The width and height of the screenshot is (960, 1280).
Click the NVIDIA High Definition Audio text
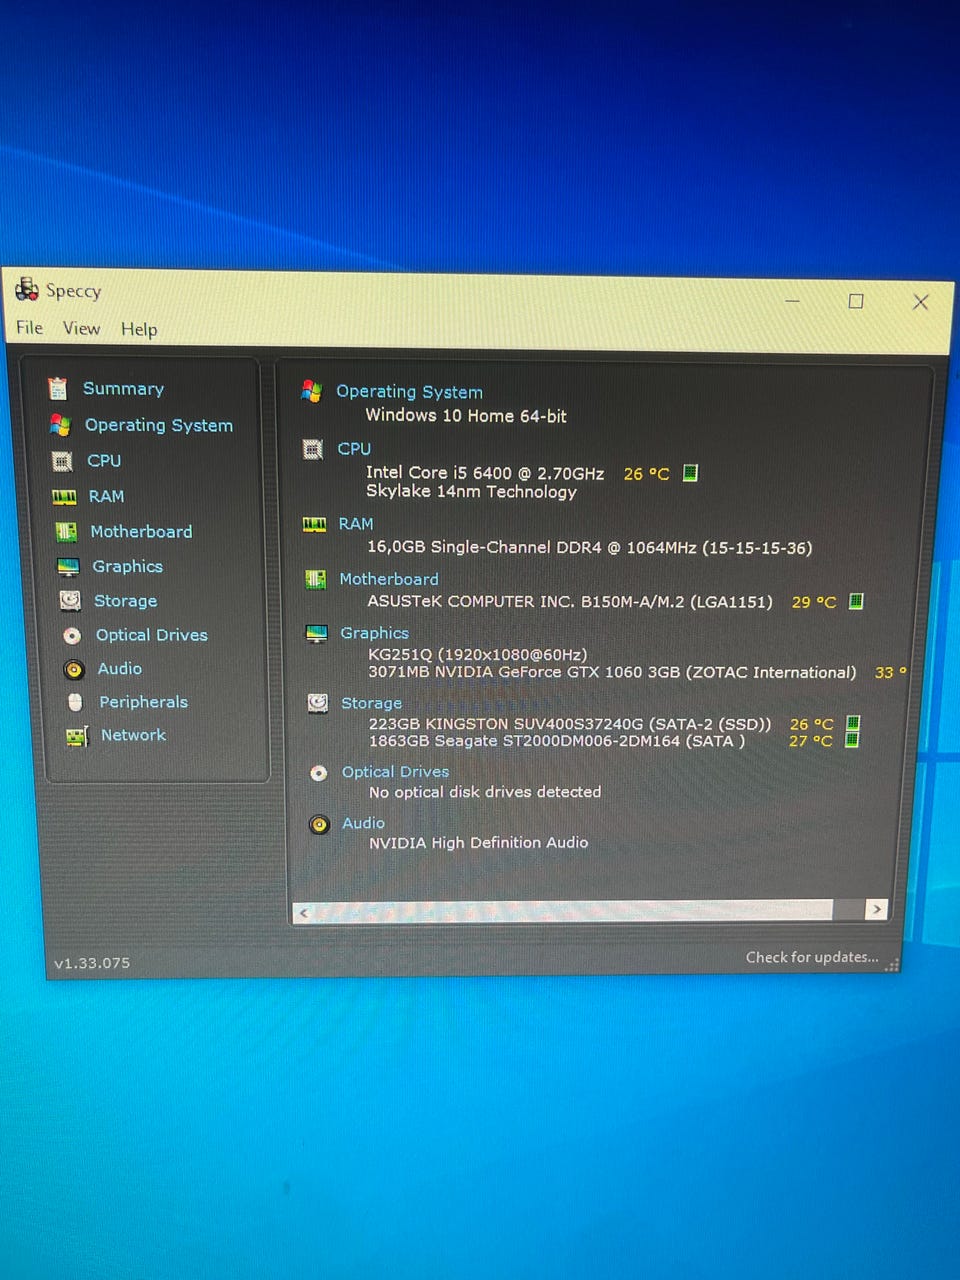pyautogui.click(x=479, y=843)
